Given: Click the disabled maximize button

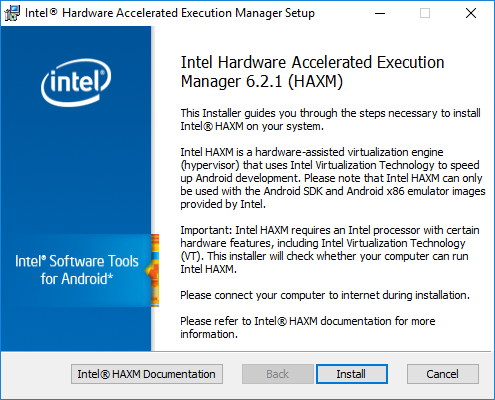Looking at the screenshot, I should pos(425,13).
